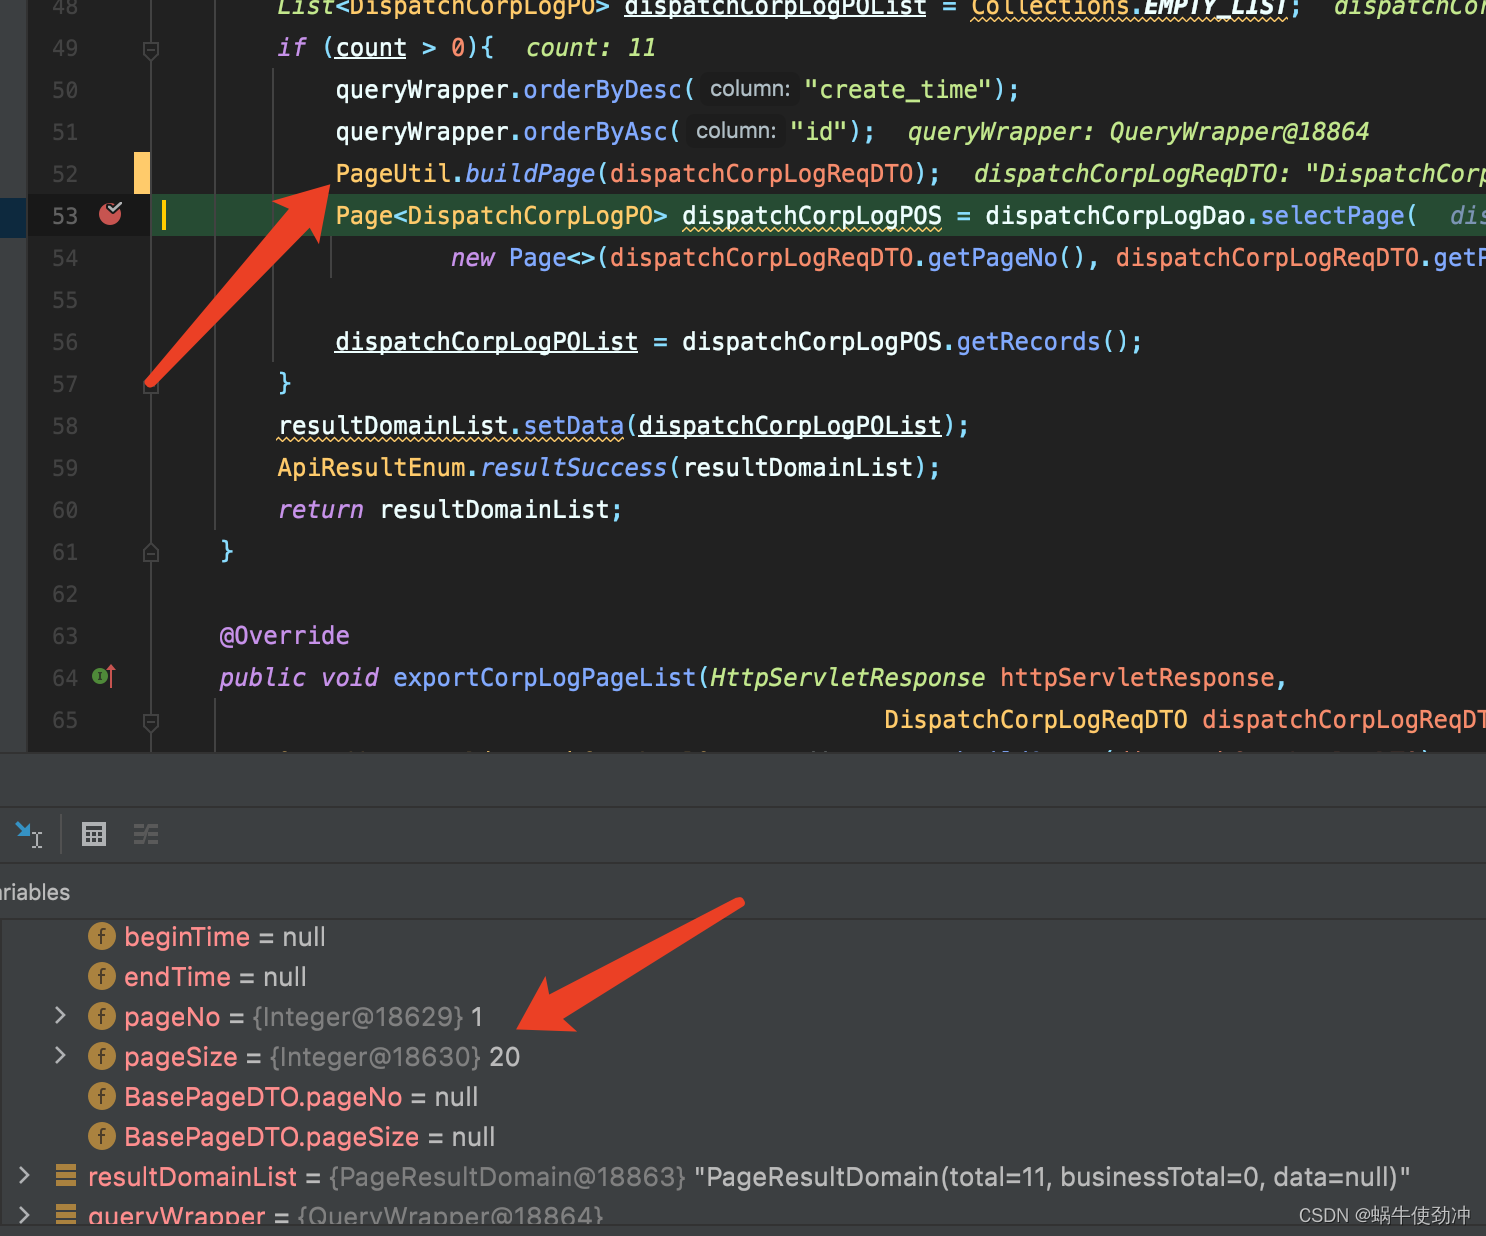The image size is (1486, 1236).
Task: Click the yellow change marker on line 52
Action: point(142,173)
